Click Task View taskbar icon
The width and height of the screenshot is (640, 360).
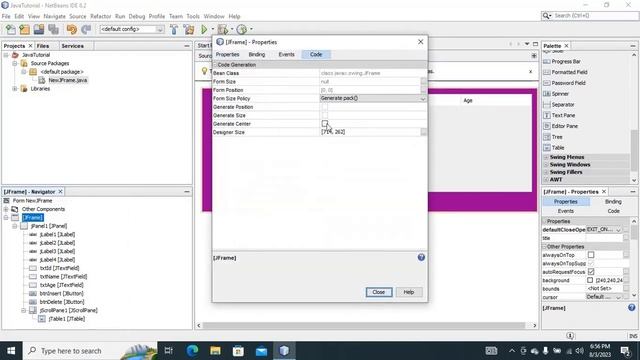(x=169, y=351)
